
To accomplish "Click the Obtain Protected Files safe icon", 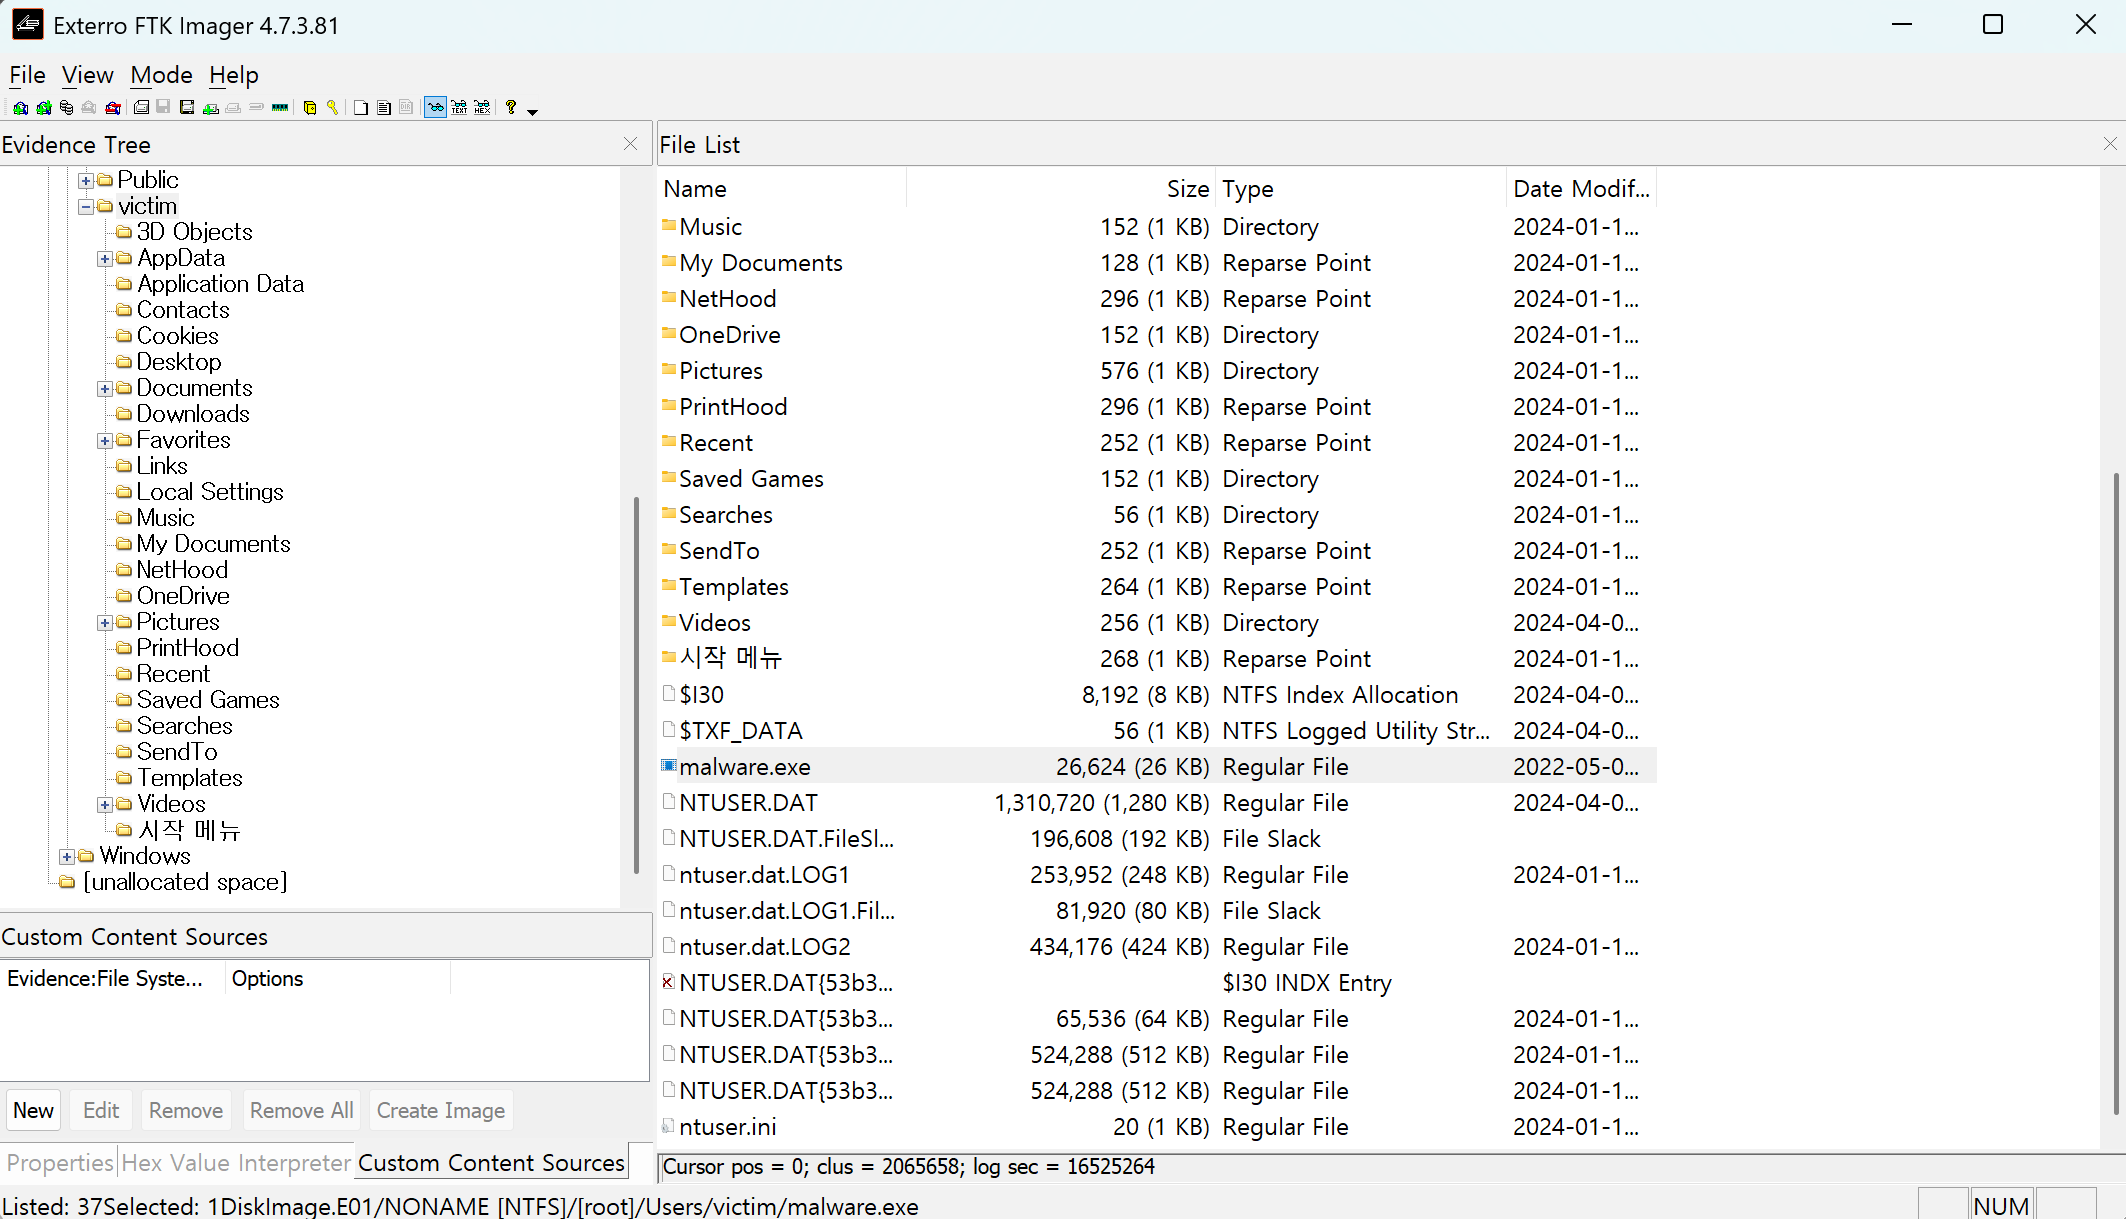I will (x=310, y=108).
